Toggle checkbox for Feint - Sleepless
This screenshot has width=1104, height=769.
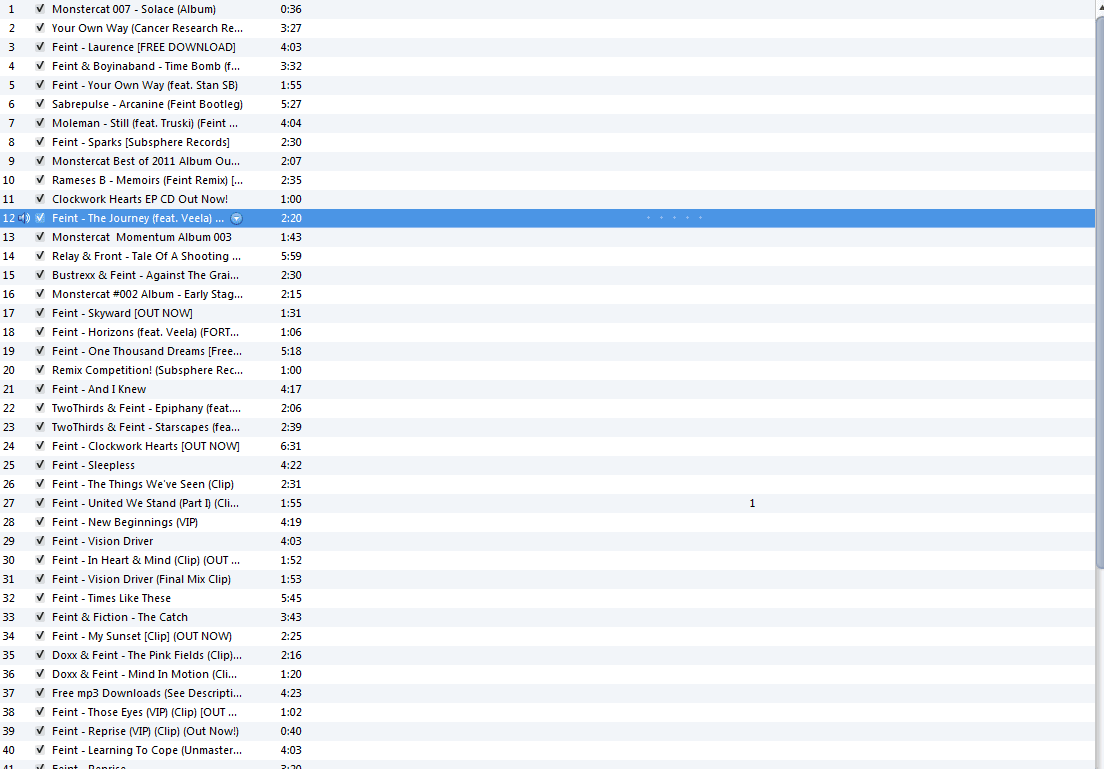40,465
